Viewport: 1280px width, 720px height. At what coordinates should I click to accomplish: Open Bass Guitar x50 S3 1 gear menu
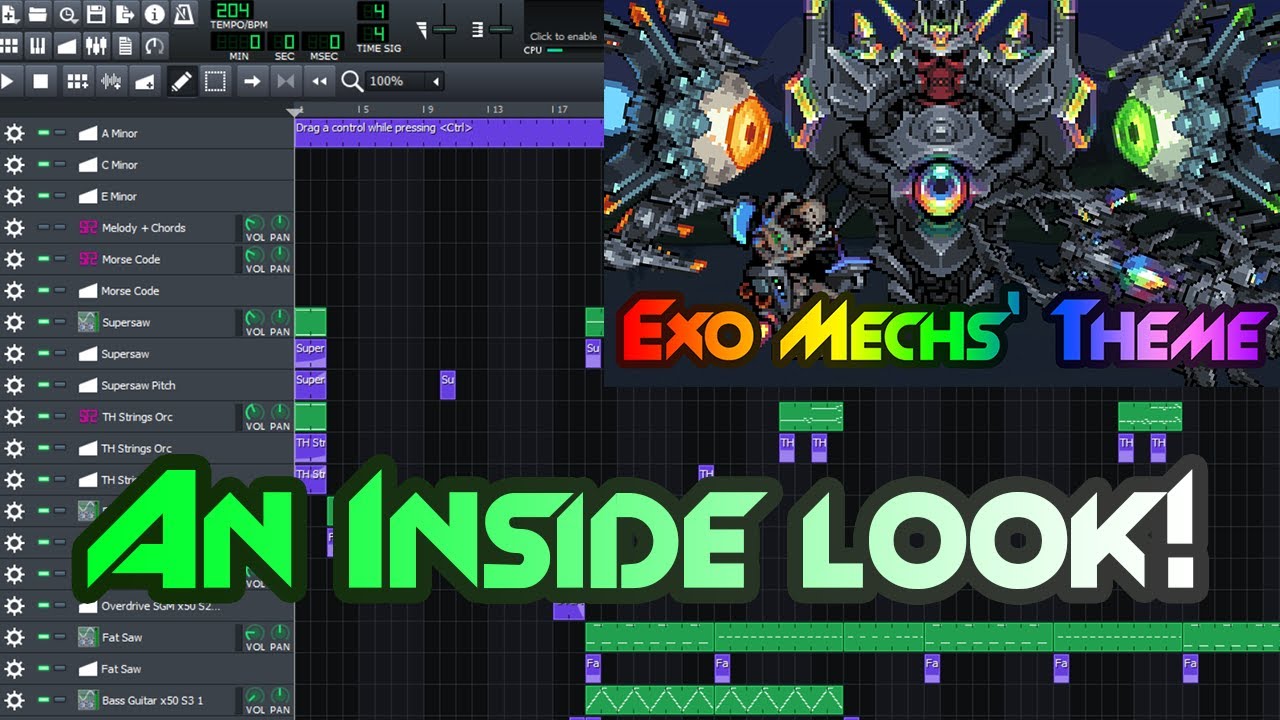(x=14, y=700)
